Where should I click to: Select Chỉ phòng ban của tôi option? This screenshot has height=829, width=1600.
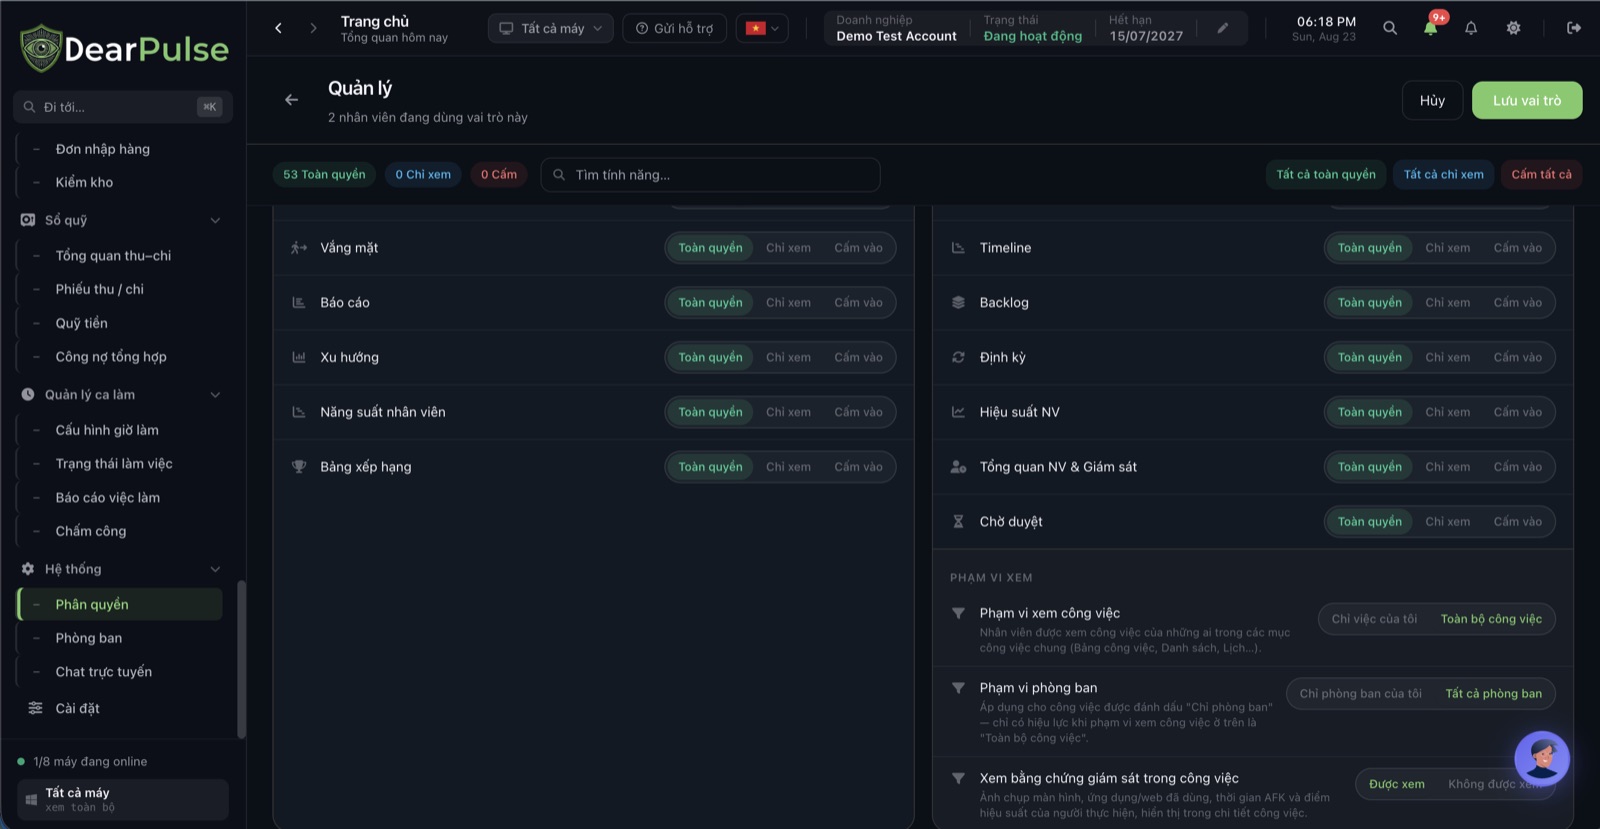(1360, 694)
